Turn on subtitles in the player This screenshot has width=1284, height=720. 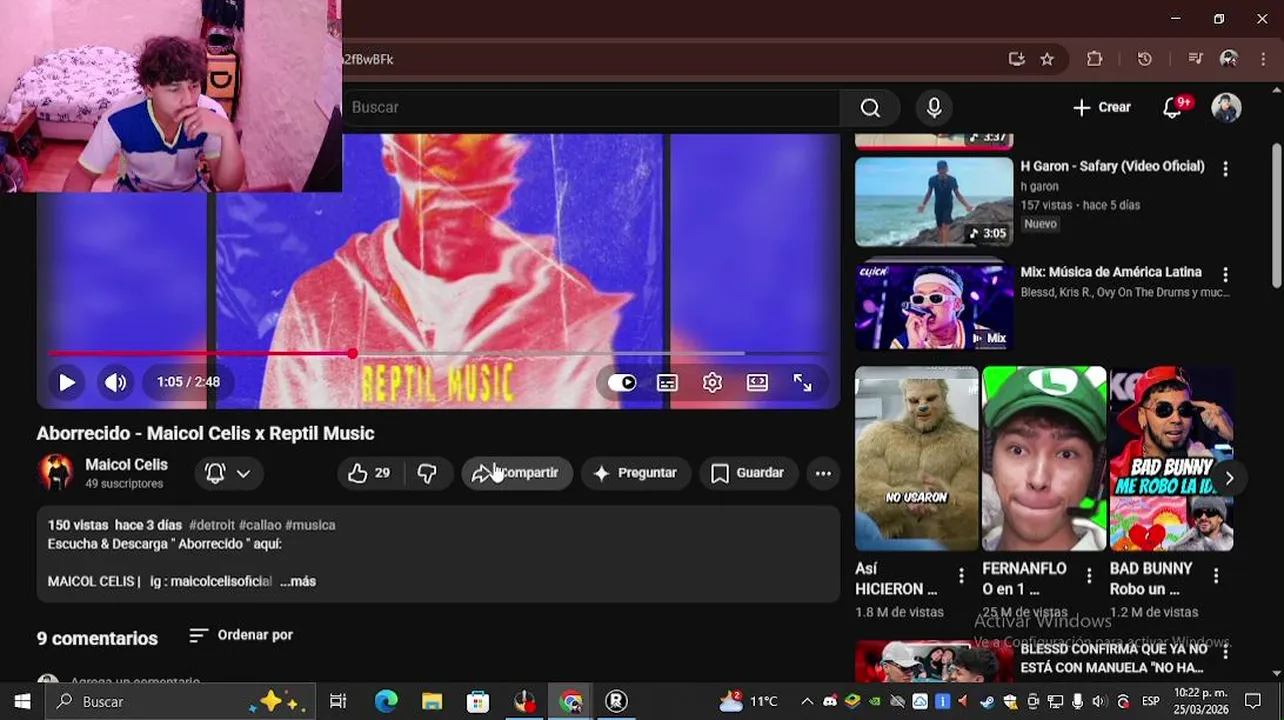667,382
